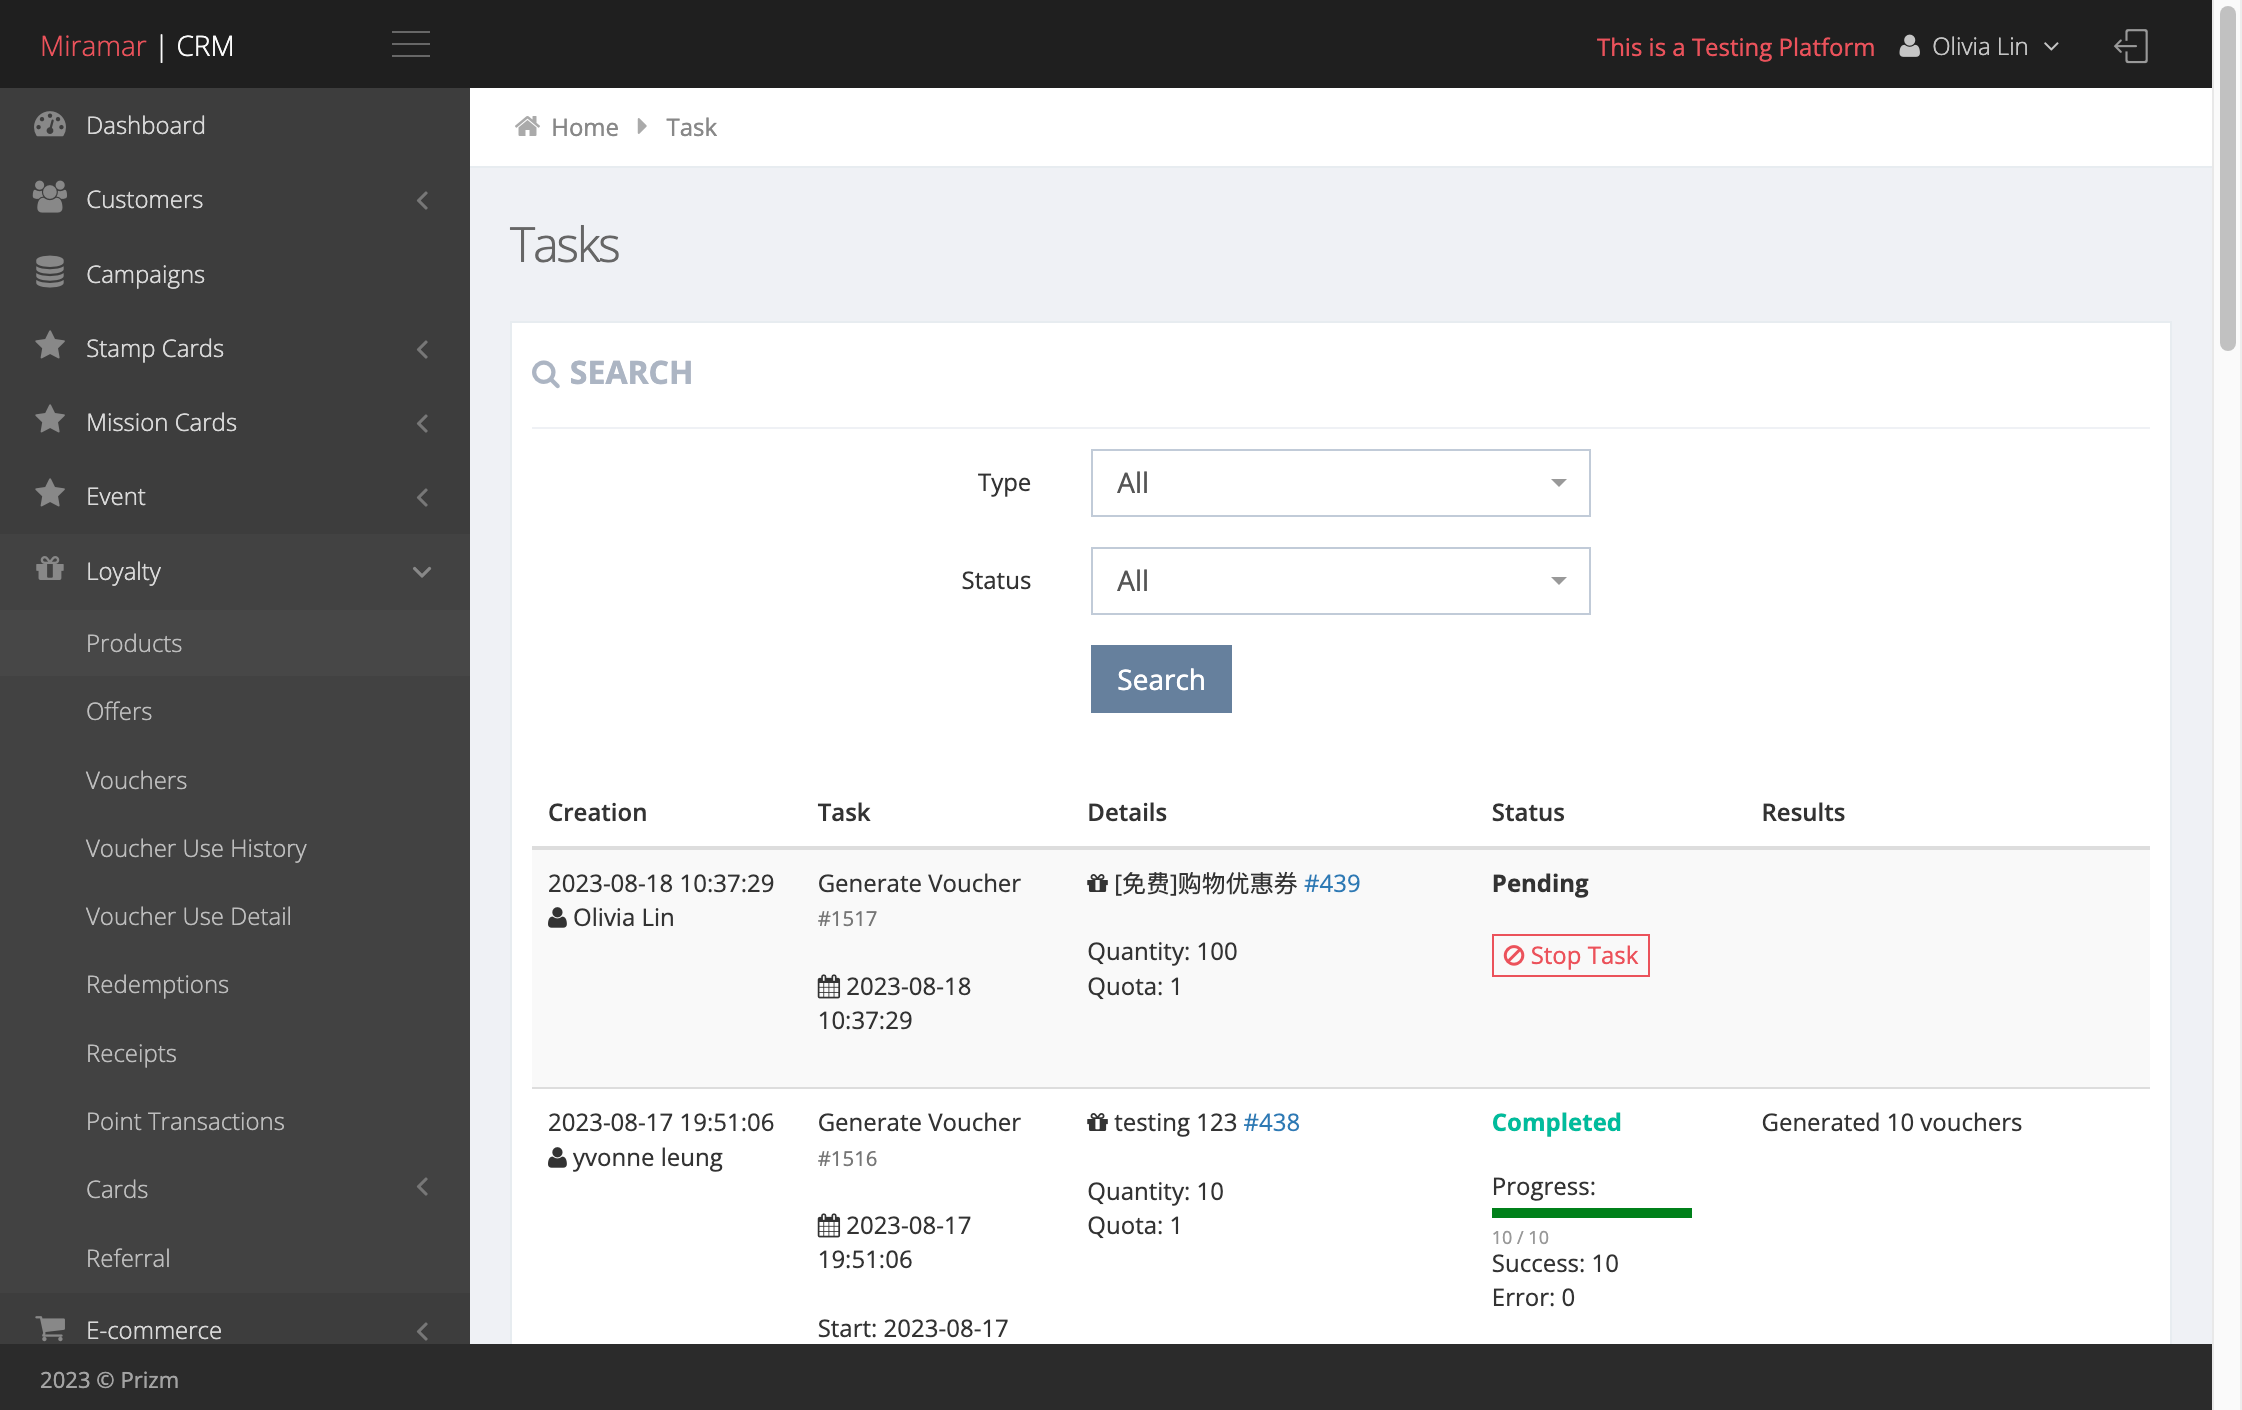Click calendar icon in task #1516 row
2242x1410 pixels.
(829, 1226)
